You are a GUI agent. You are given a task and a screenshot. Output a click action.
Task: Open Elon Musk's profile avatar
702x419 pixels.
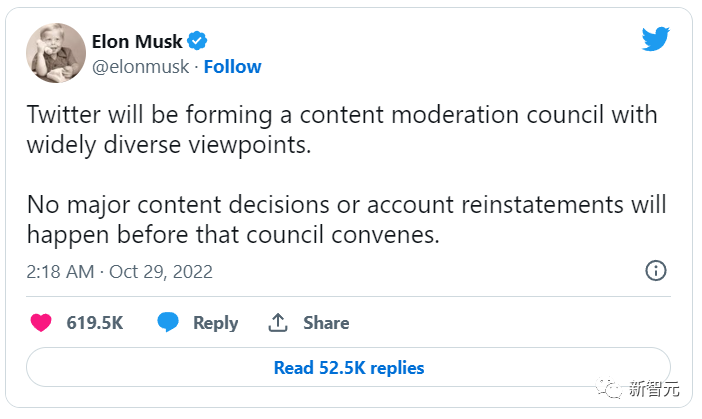(55, 51)
